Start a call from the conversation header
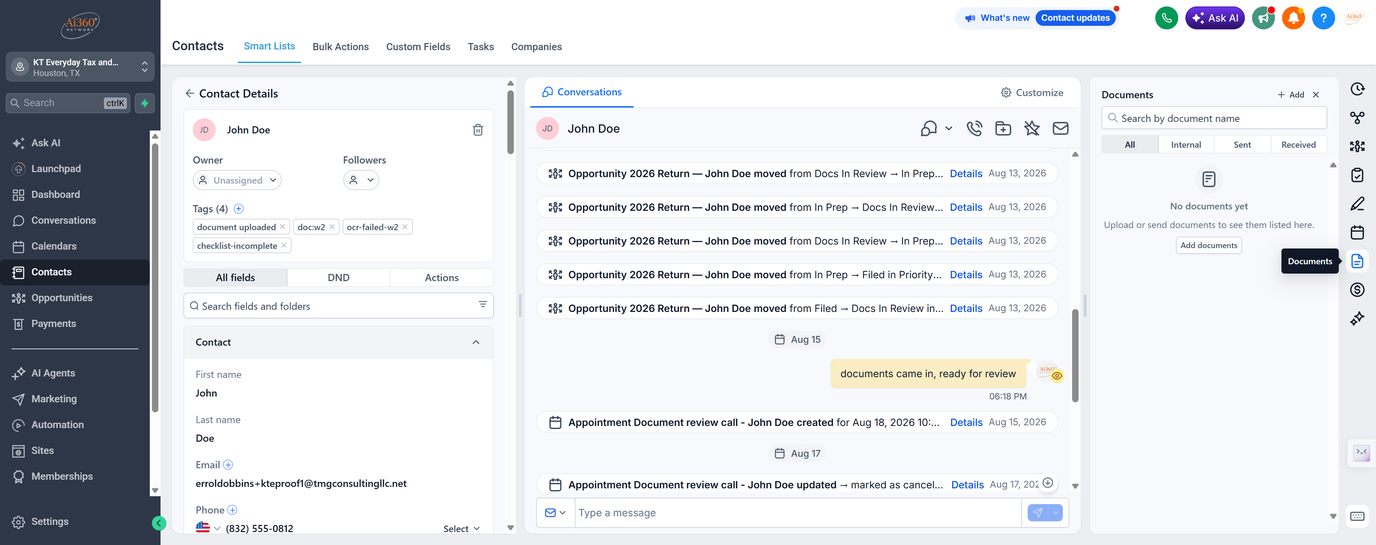The image size is (1376, 545). pyautogui.click(x=975, y=128)
